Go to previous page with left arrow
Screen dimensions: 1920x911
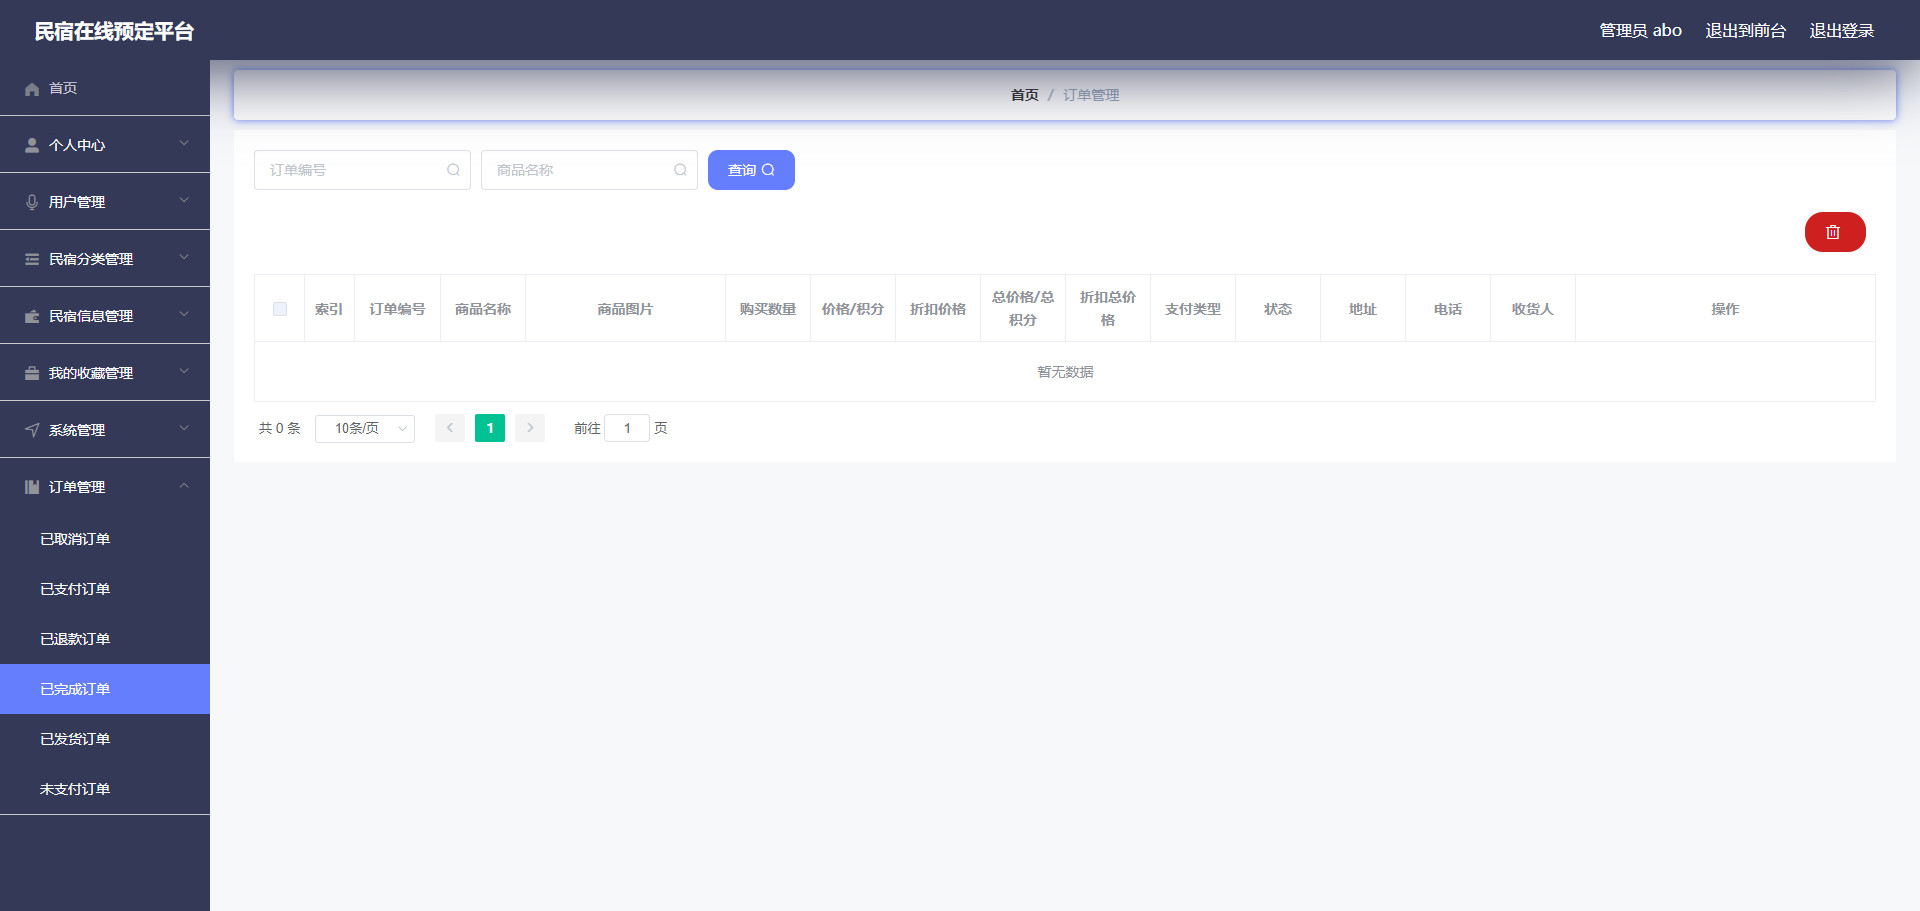450,428
